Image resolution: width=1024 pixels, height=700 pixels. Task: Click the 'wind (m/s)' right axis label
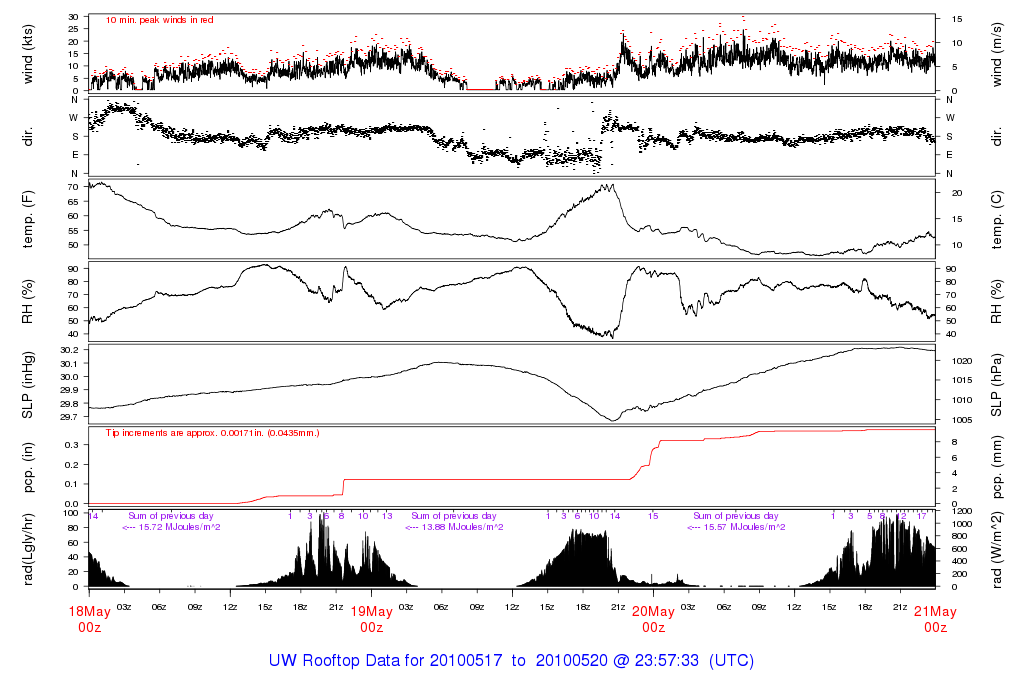pyautogui.click(x=997, y=54)
